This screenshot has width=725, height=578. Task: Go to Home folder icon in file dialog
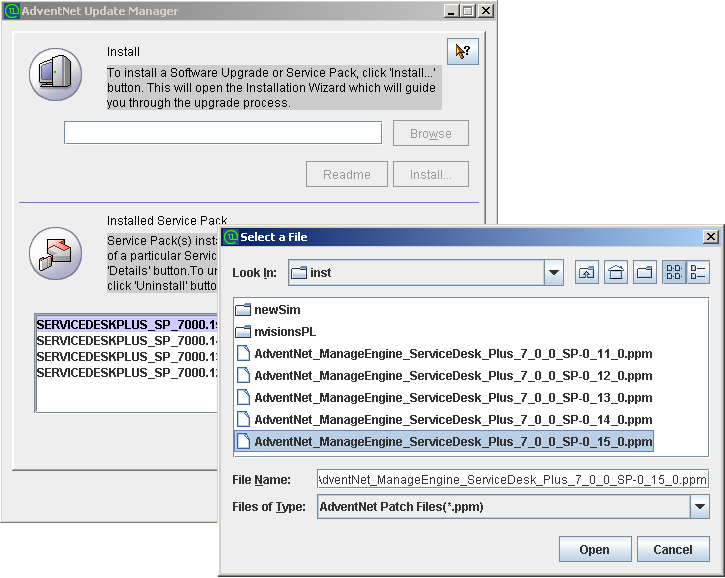click(616, 272)
